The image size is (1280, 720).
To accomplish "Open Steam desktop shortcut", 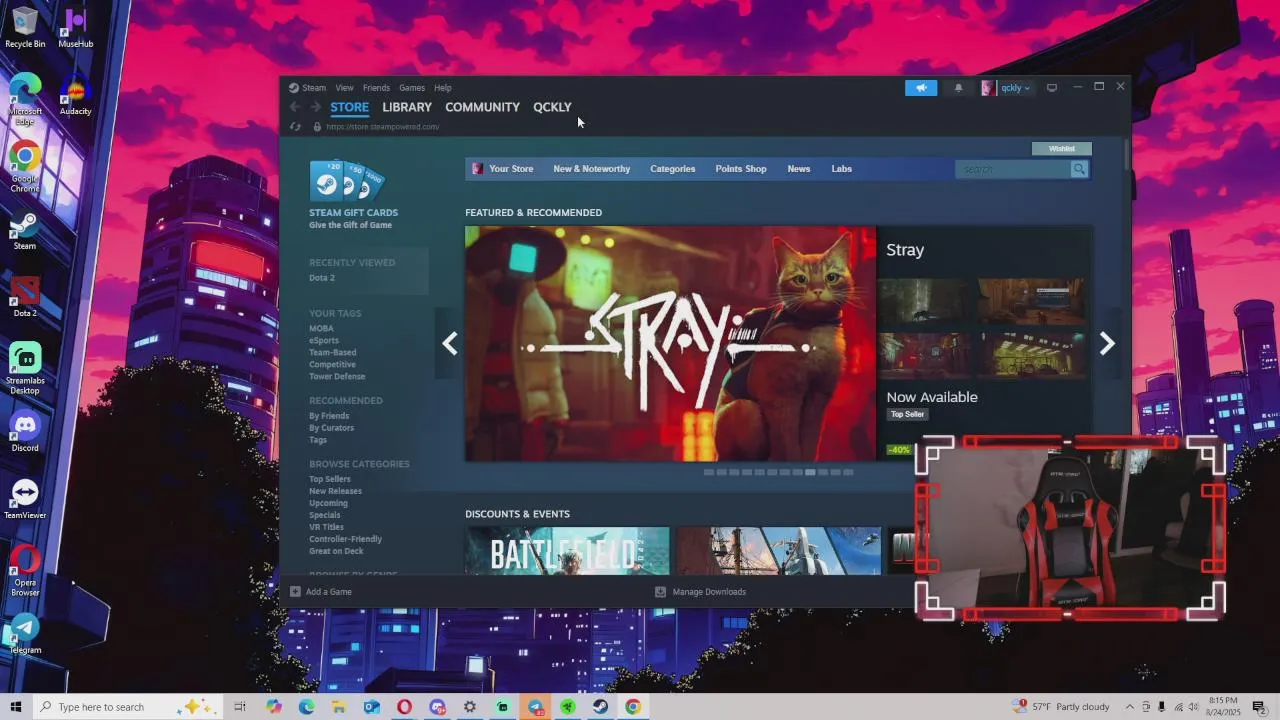I will point(25,230).
